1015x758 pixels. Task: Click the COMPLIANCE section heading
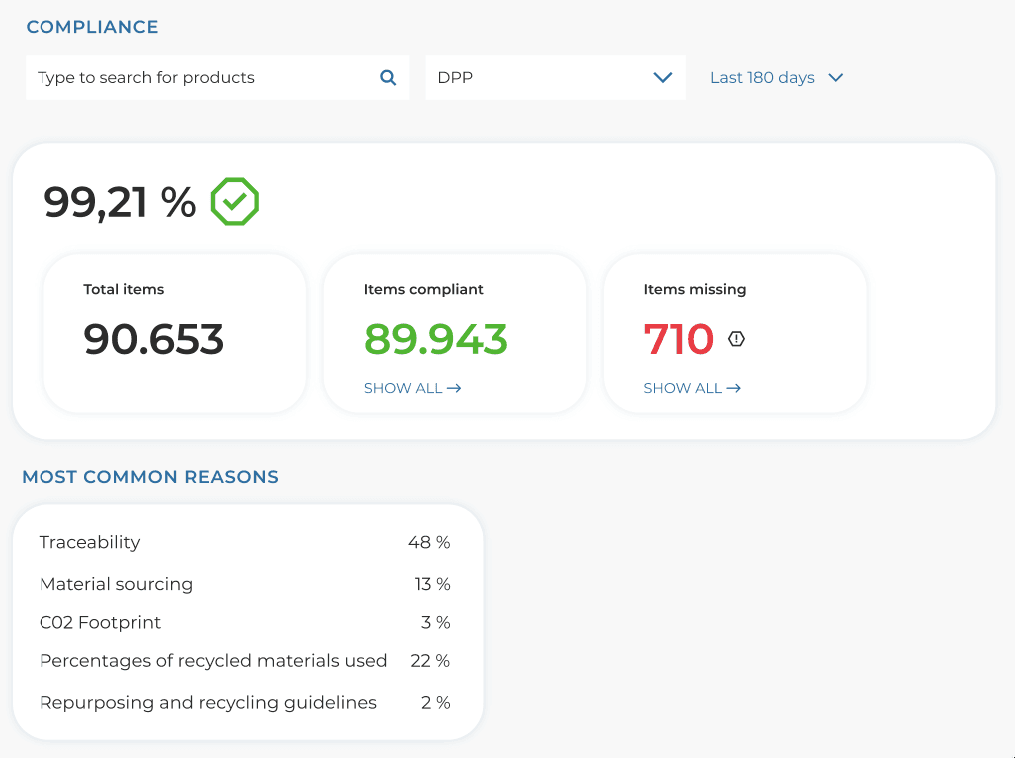[x=92, y=27]
